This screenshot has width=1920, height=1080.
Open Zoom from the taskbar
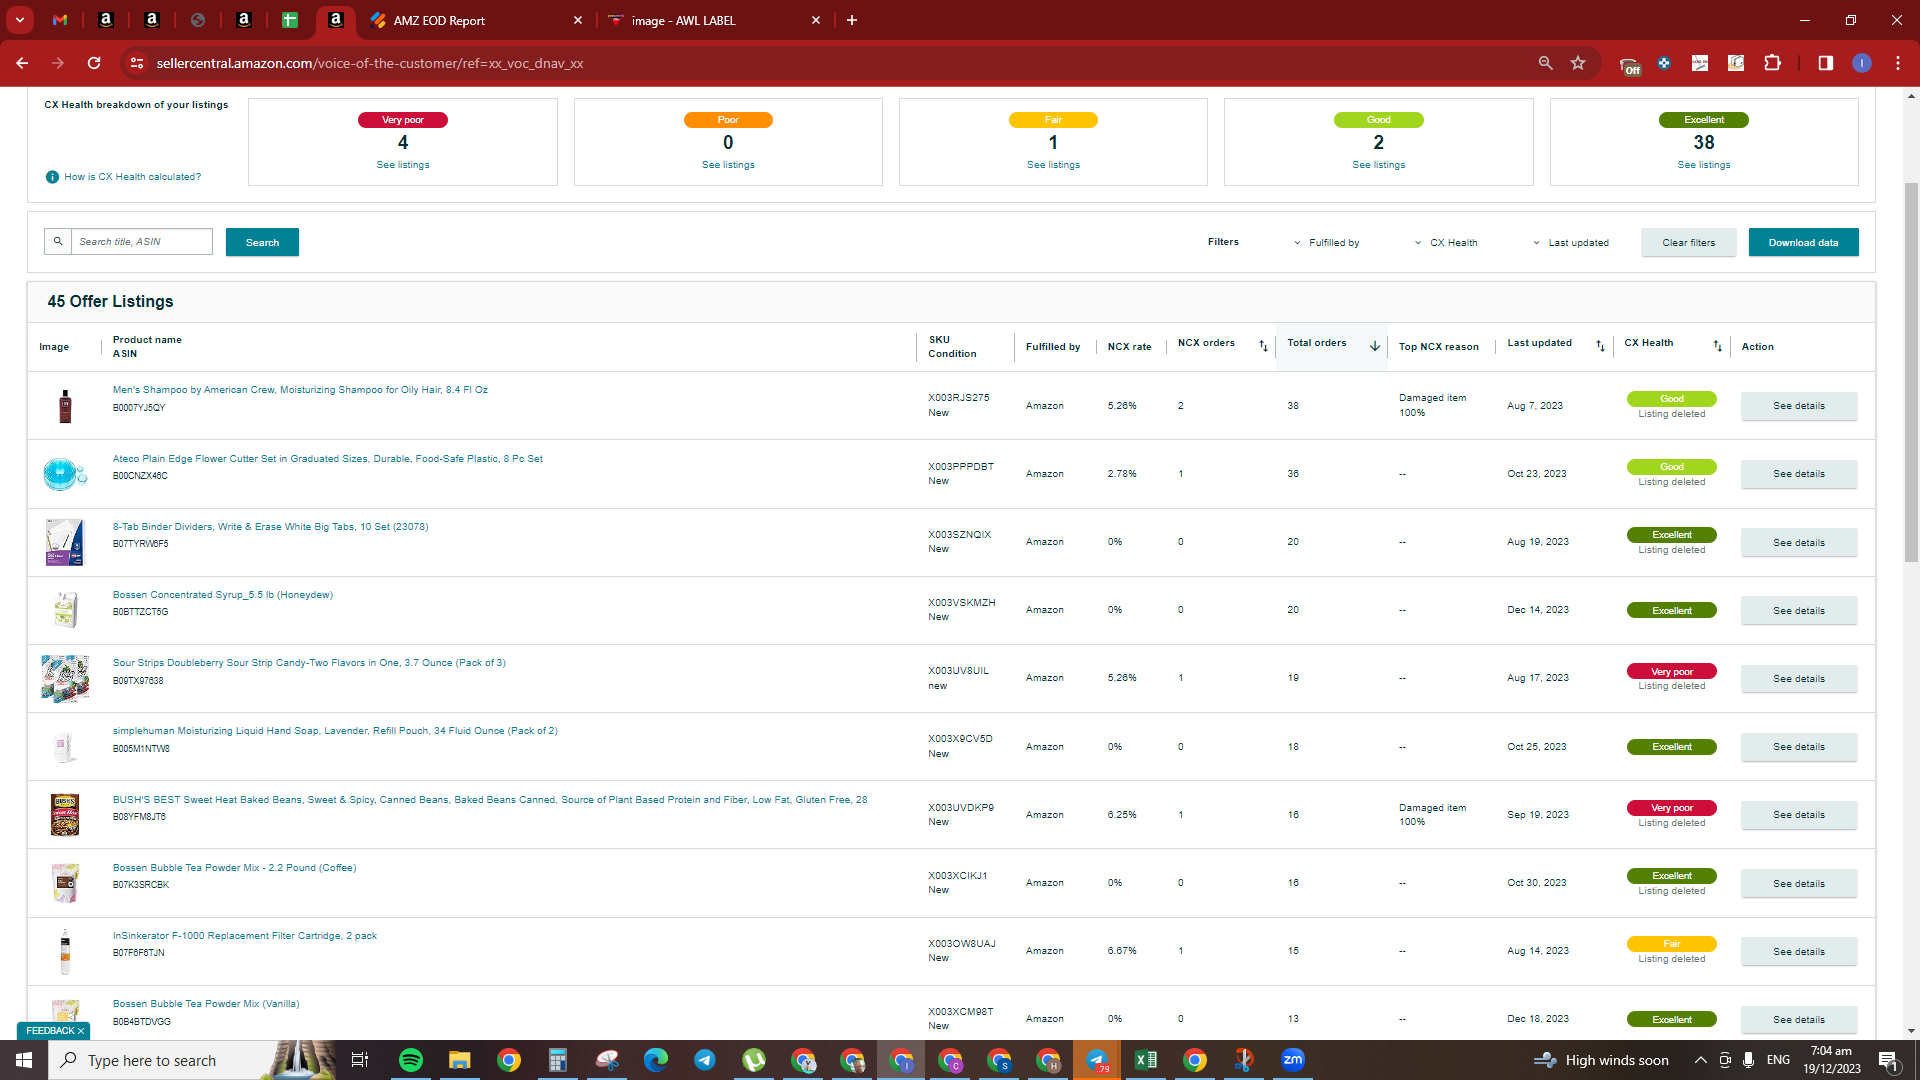1293,1060
